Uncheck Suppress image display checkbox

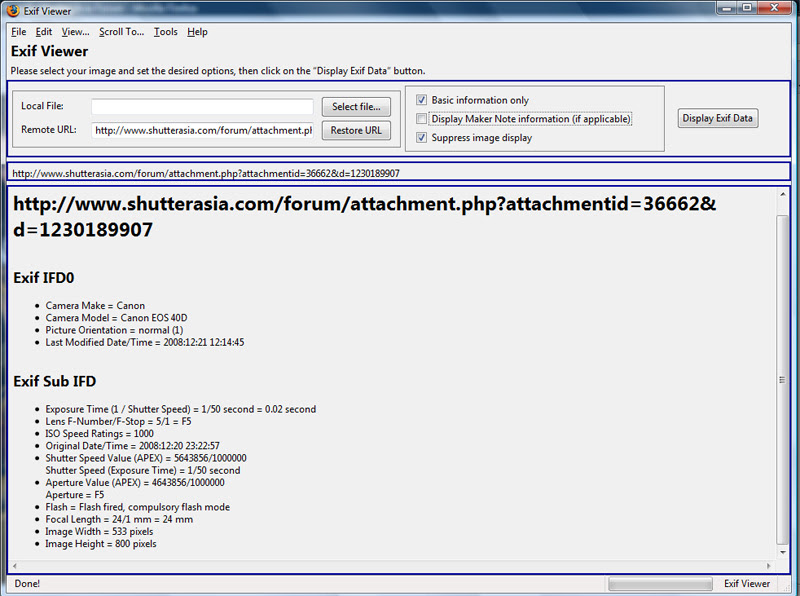(x=421, y=137)
